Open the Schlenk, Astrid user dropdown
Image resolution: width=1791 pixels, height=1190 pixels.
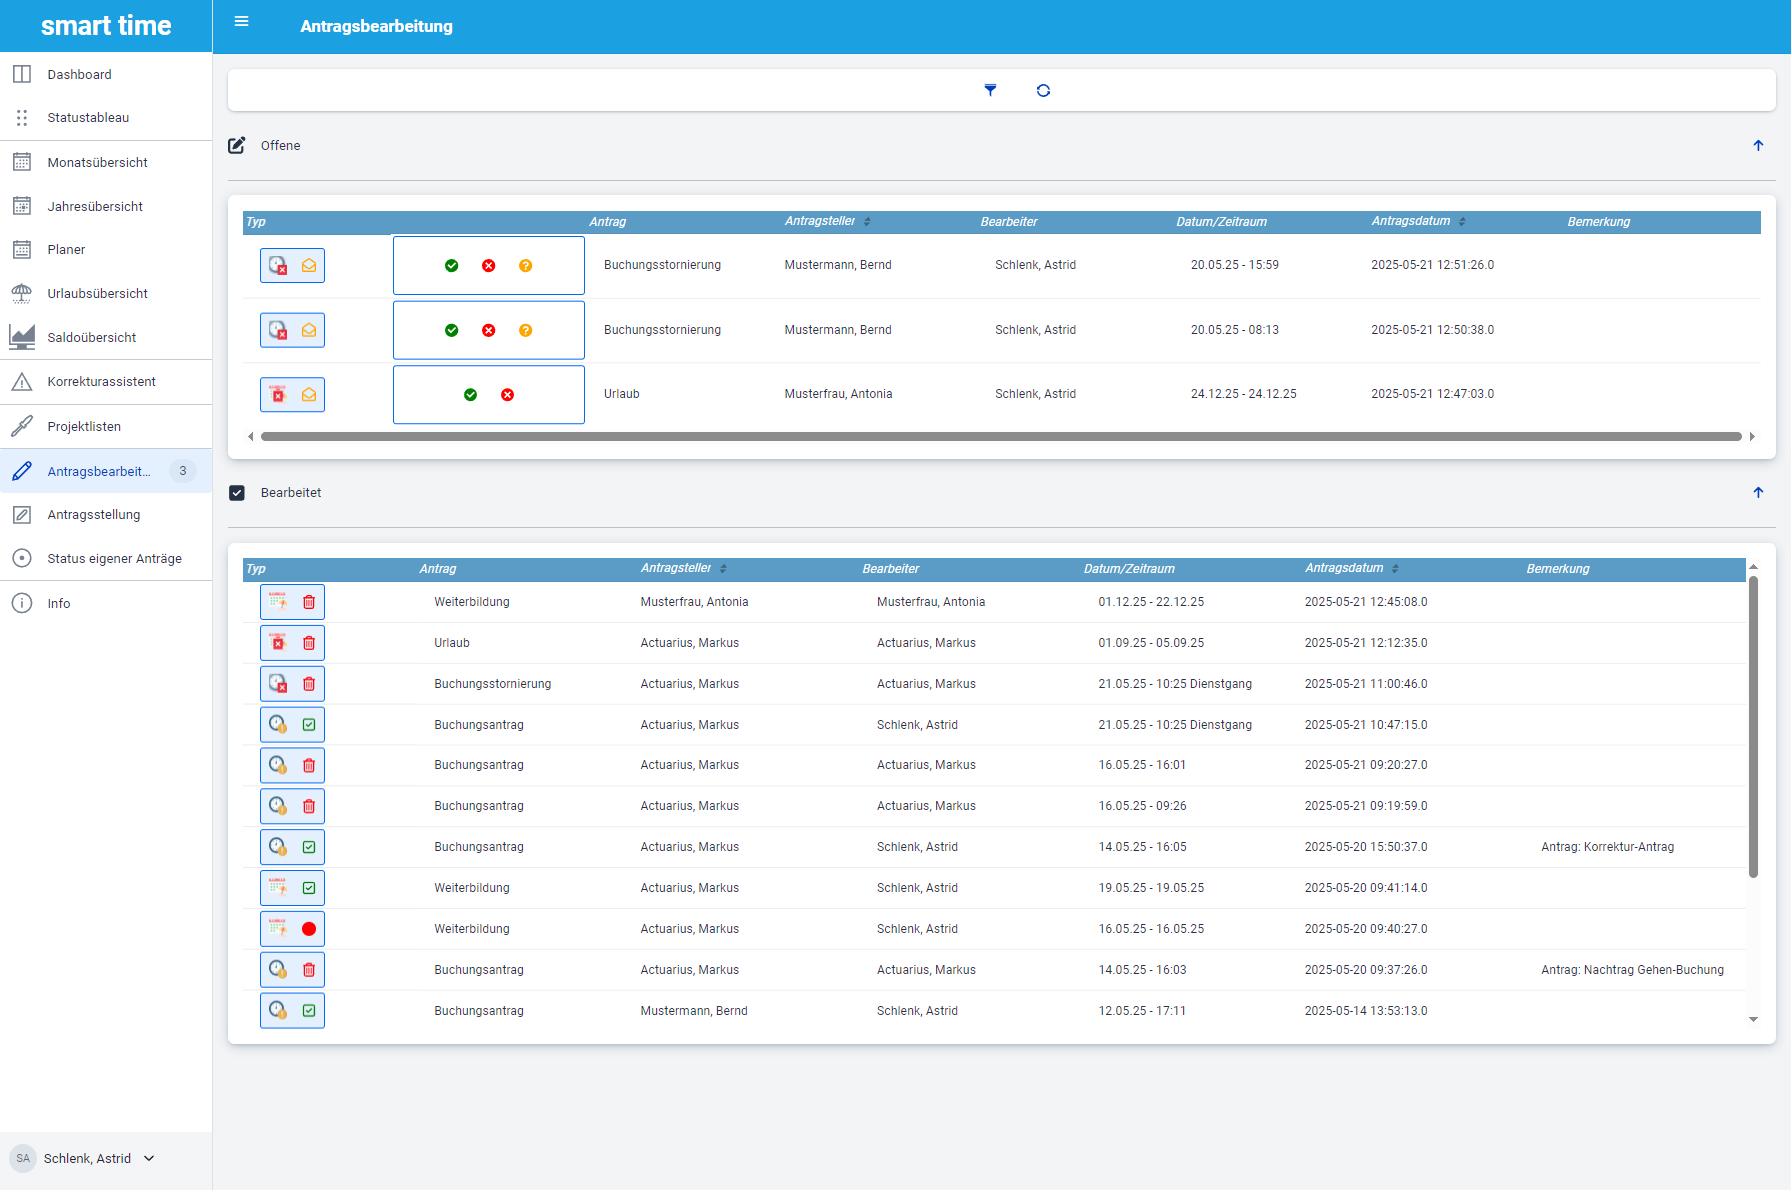(149, 1158)
